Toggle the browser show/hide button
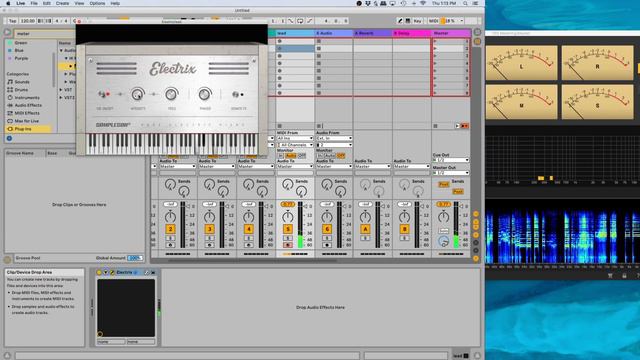 click(7, 32)
